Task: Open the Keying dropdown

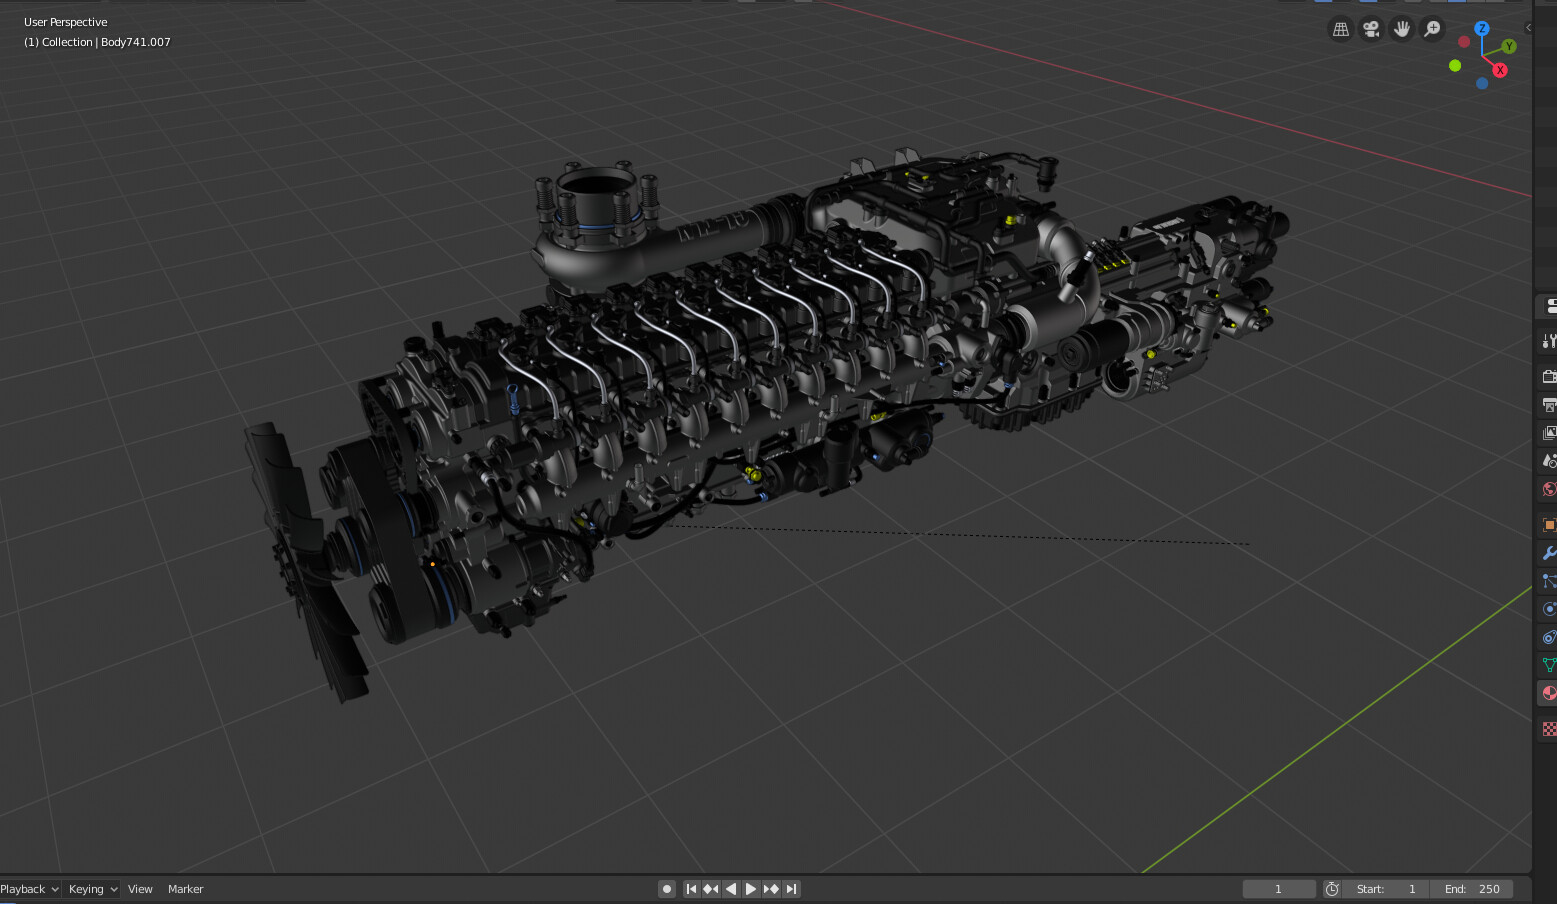Action: (x=91, y=888)
